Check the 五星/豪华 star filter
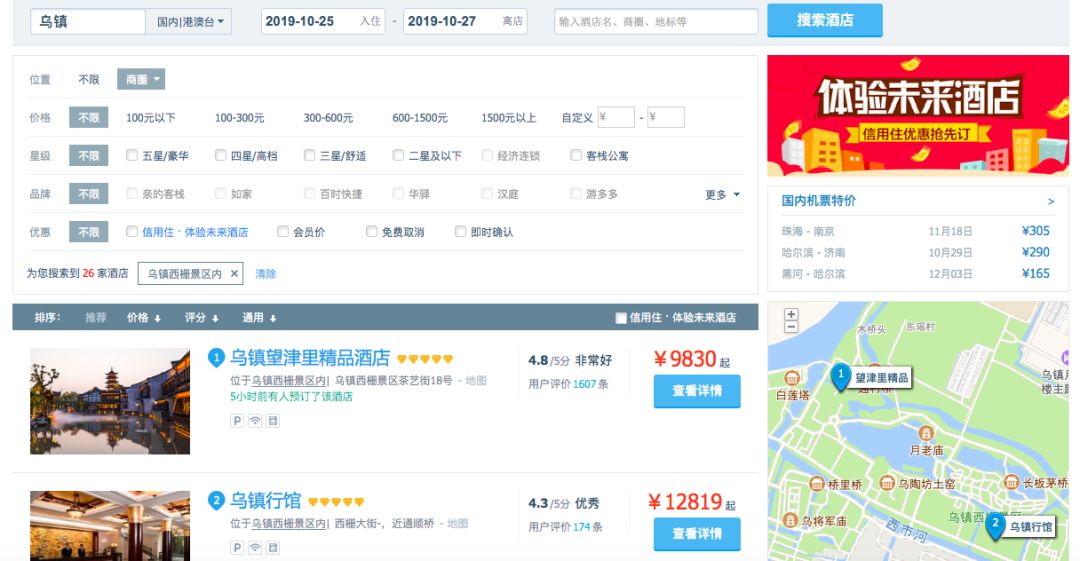This screenshot has width=1080, height=561. click(x=132, y=155)
